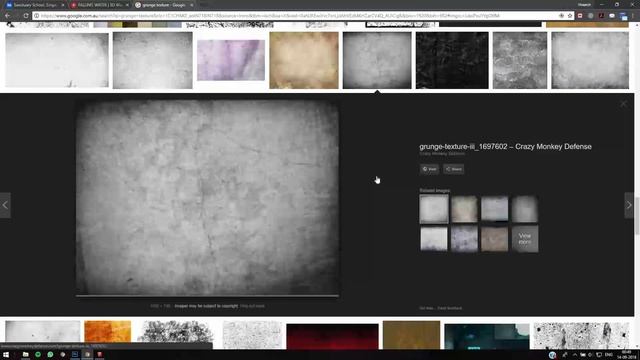Screen dimensions: 640x360
Task: Close the grunge texture Google tab
Action: tap(191, 5)
